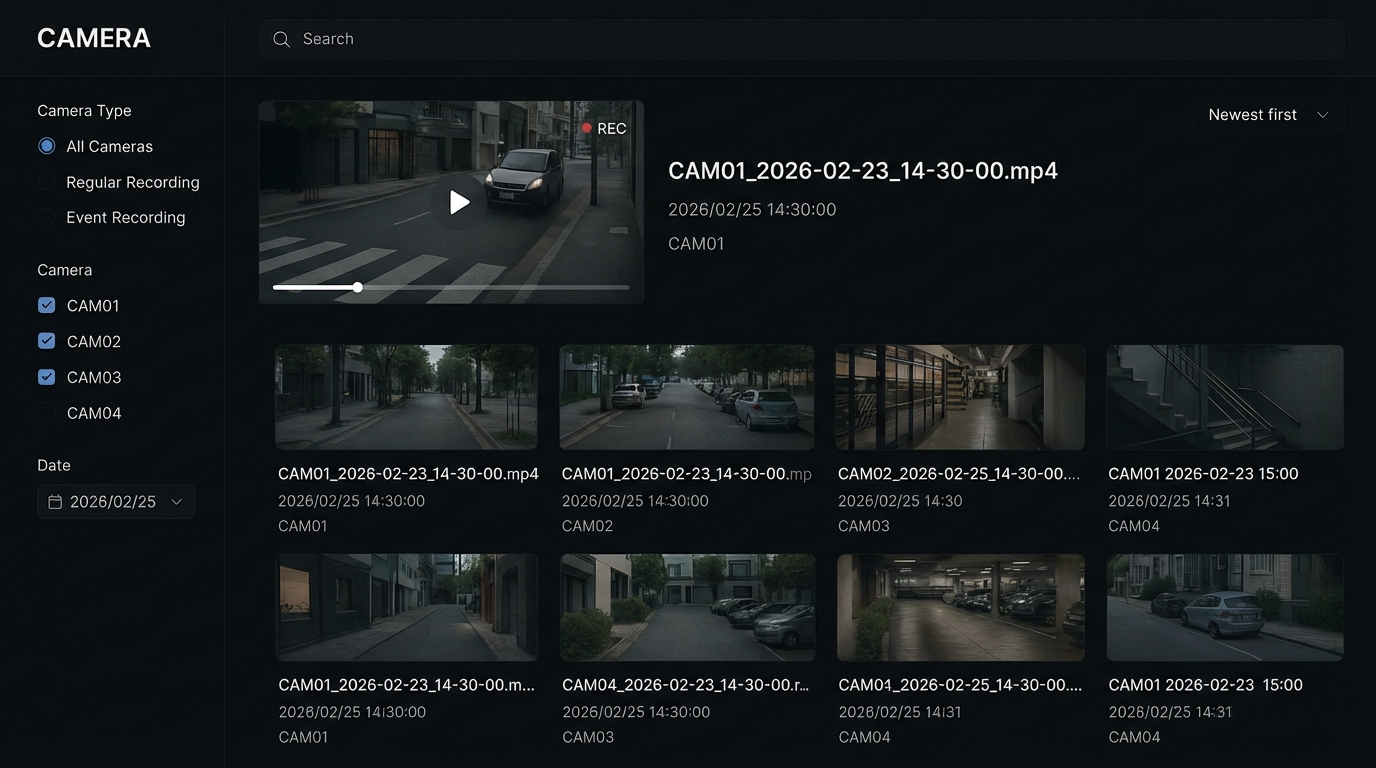This screenshot has height=768, width=1376.
Task: Click the CAMERA logo heading
Action: pyautogui.click(x=94, y=38)
